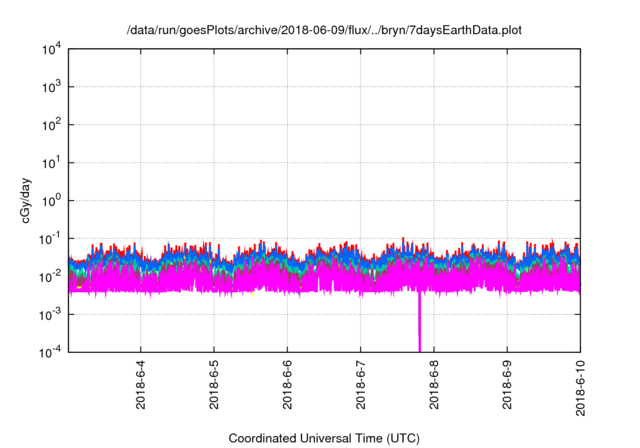Click the 2018-6-8 date tick label

tap(434, 385)
